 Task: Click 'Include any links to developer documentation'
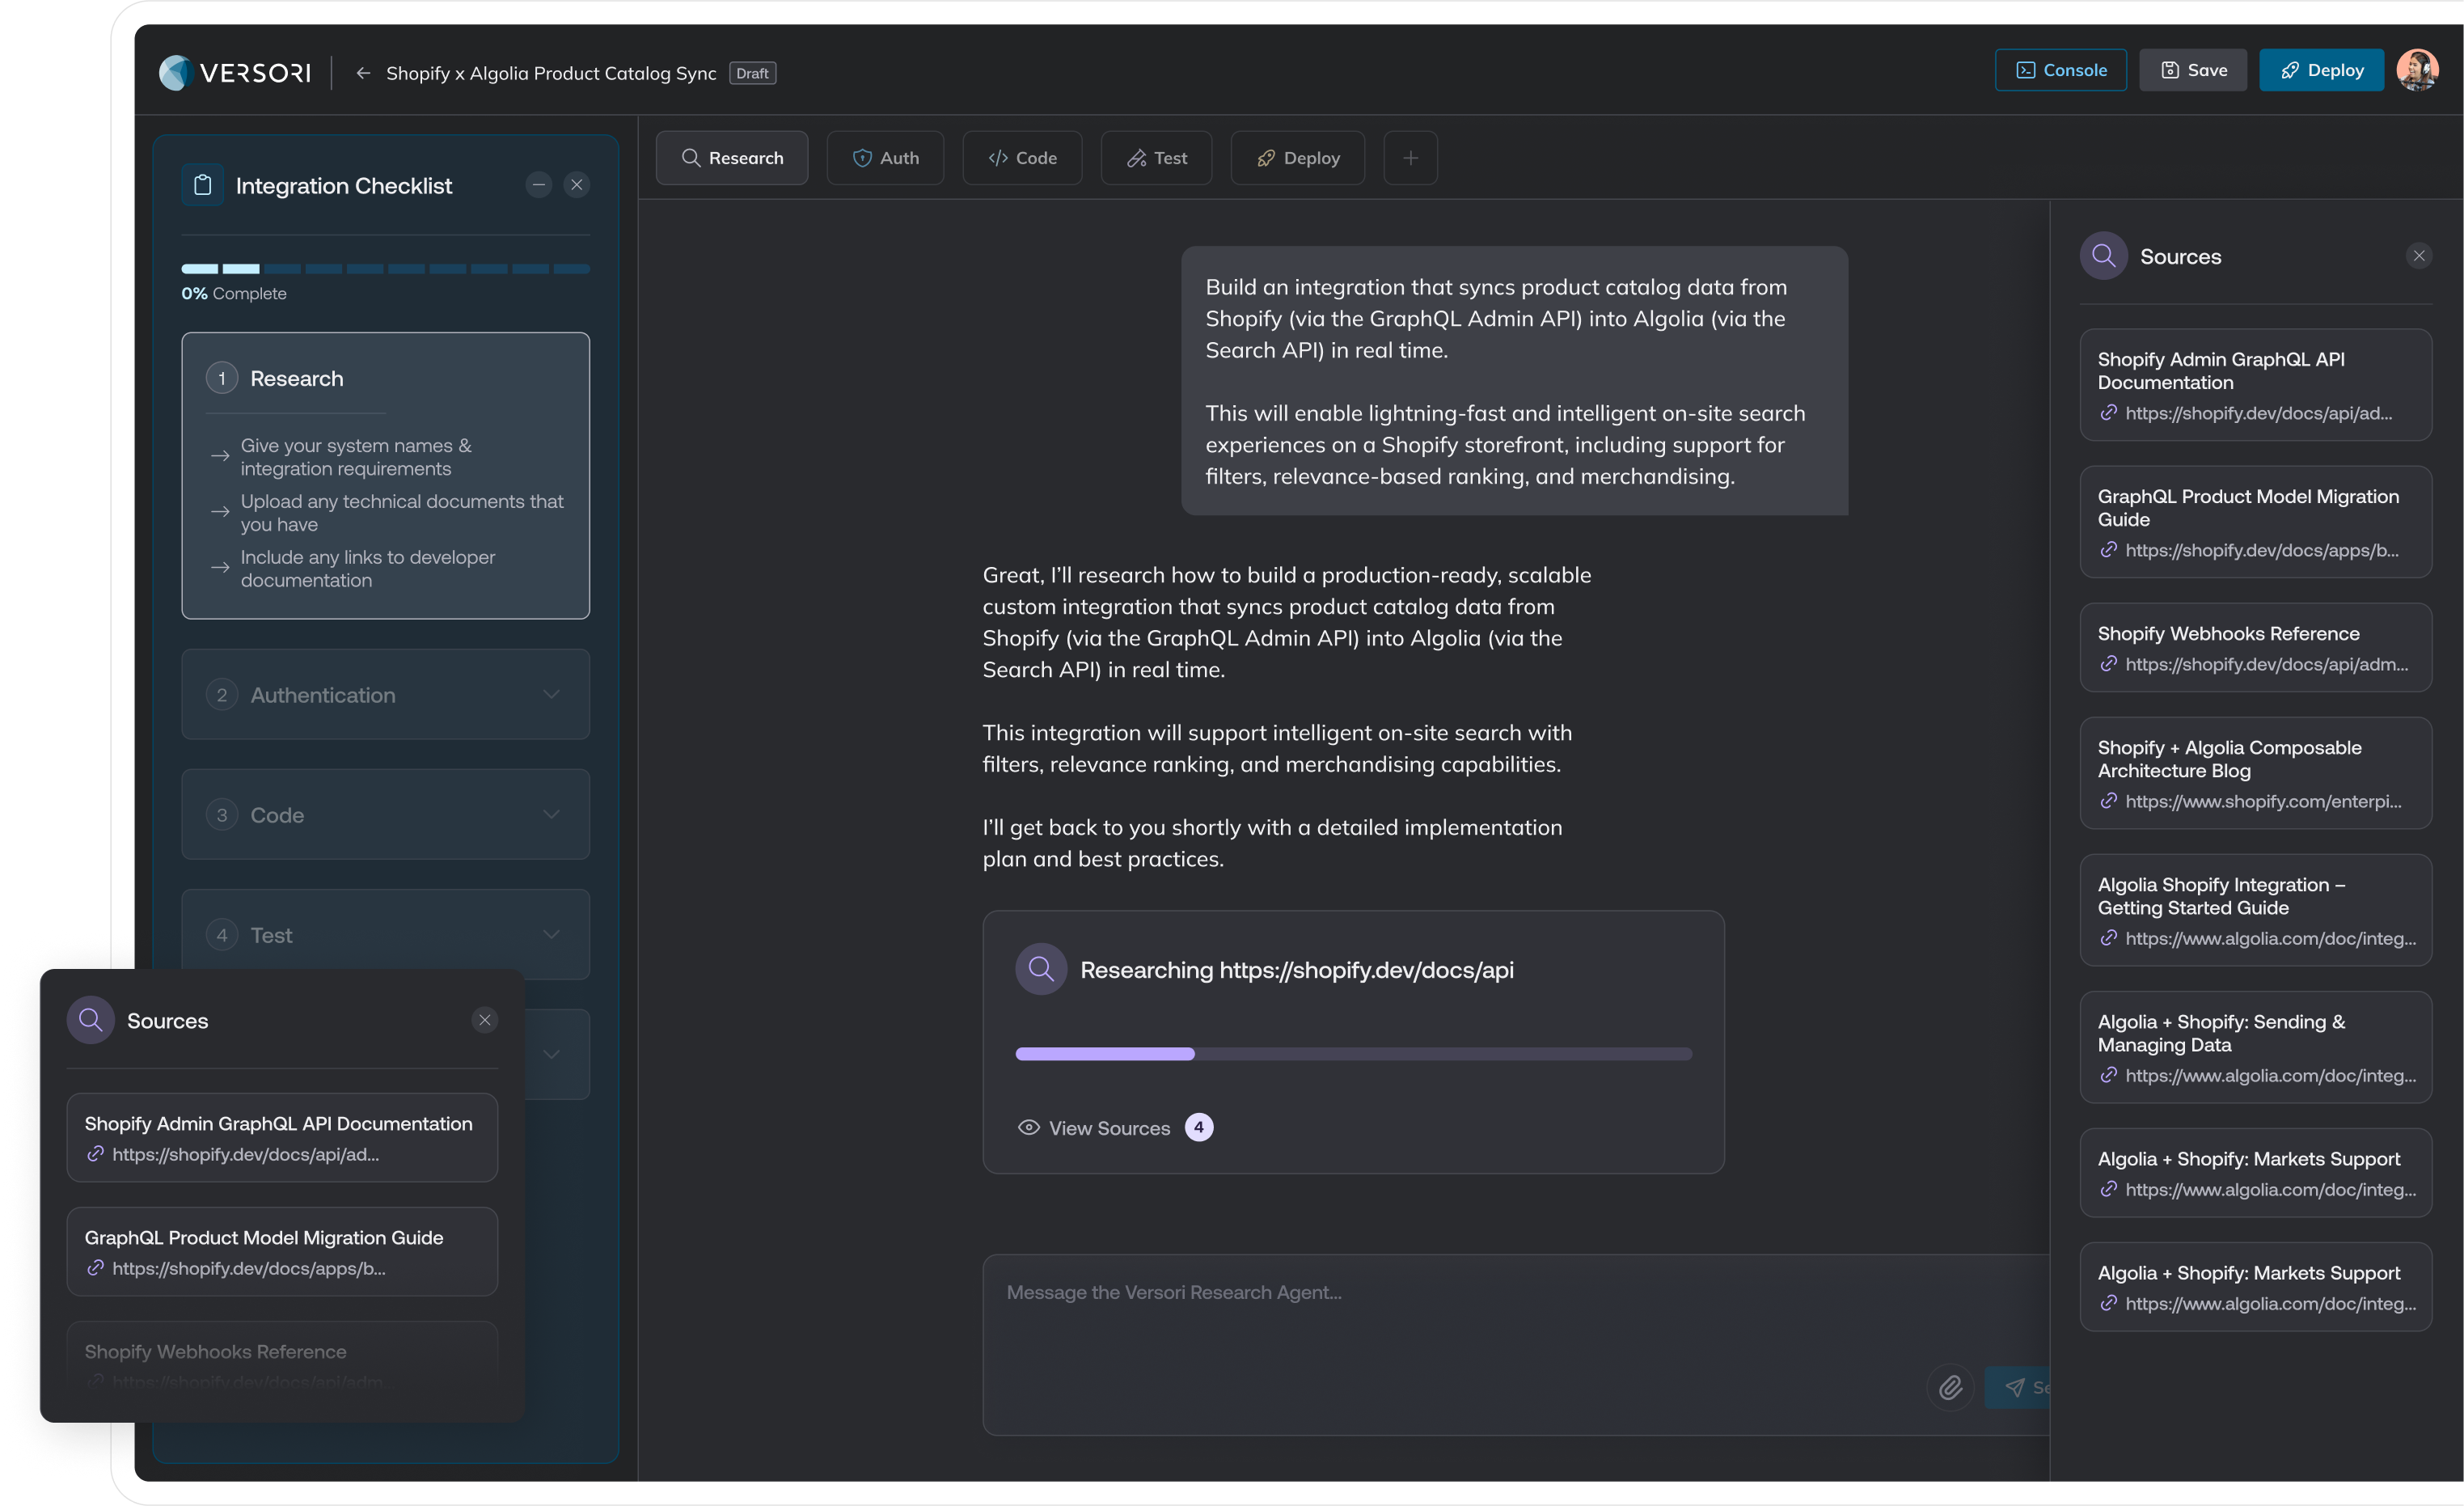(x=367, y=569)
